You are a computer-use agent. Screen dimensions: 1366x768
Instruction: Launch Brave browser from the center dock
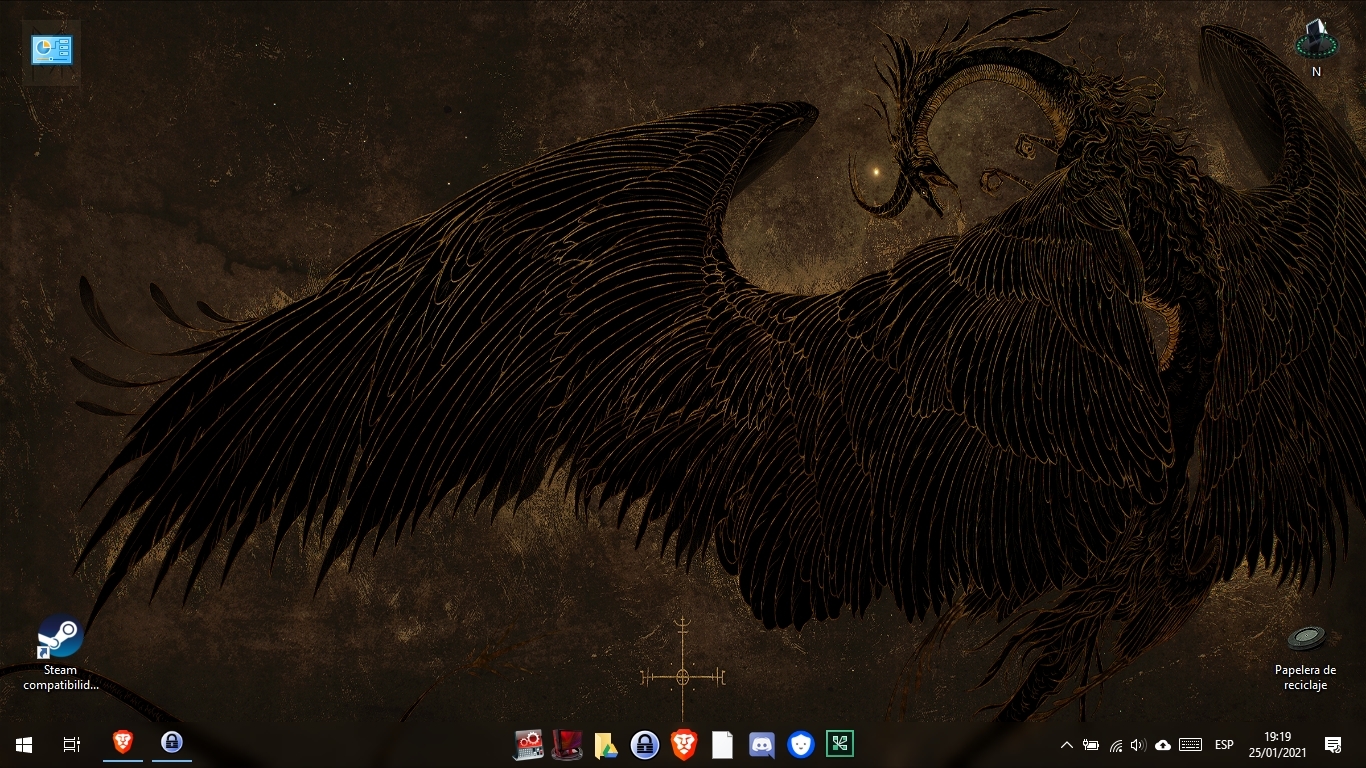tap(684, 745)
